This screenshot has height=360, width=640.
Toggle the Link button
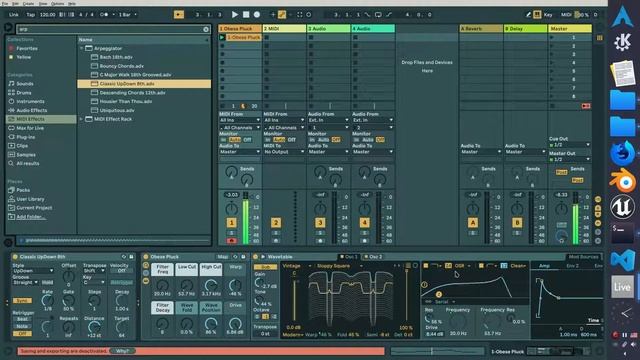pyautogui.click(x=13, y=15)
